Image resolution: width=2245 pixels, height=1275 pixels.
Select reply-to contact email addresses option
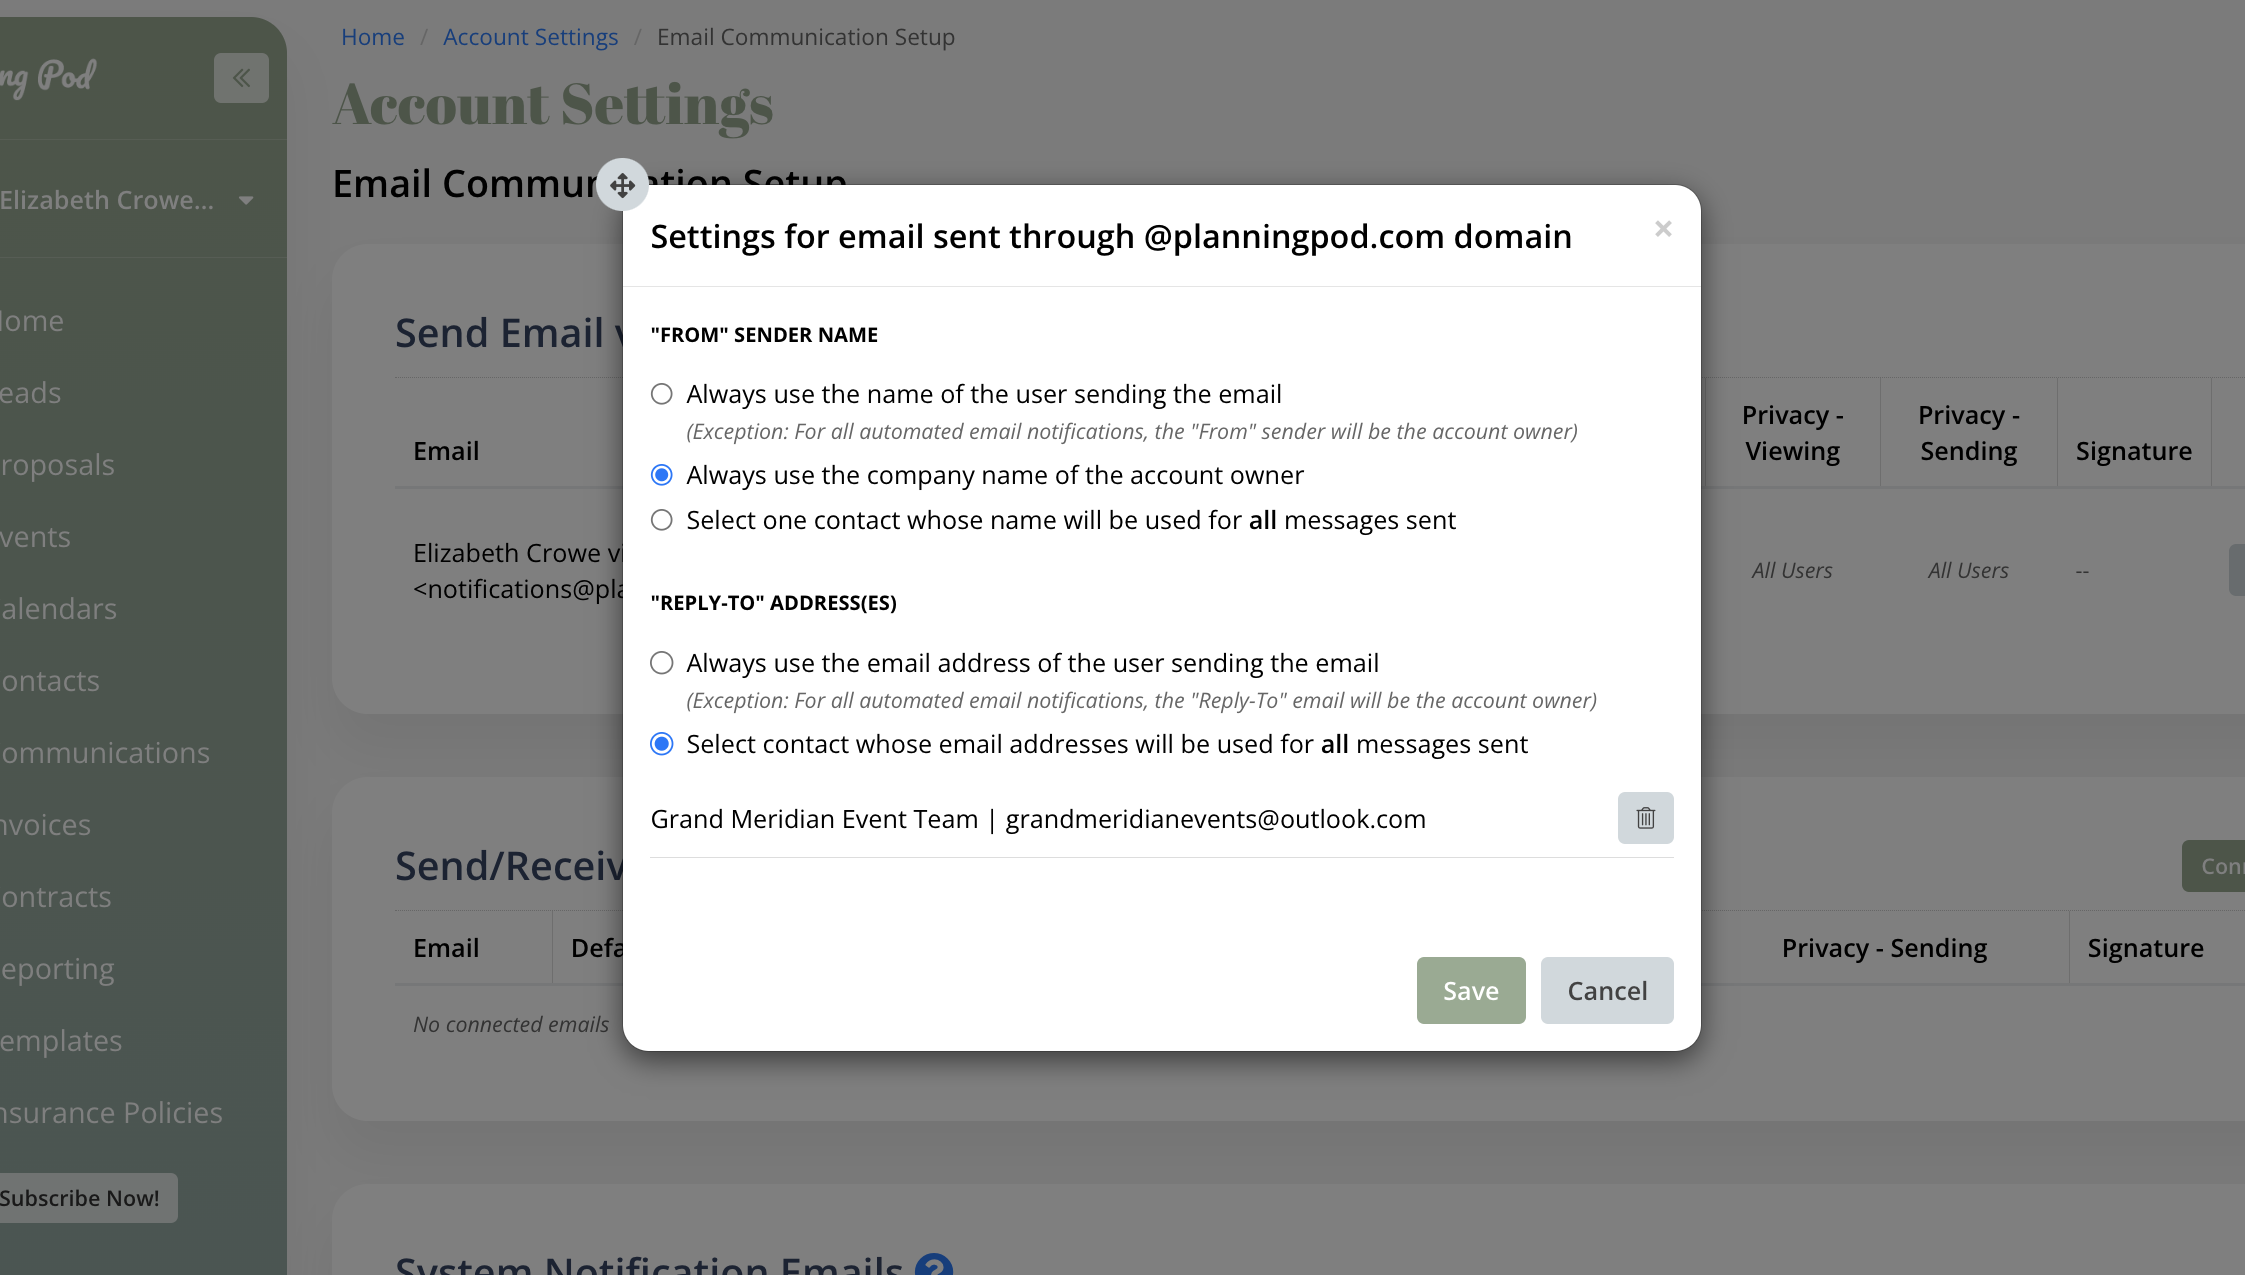662,744
